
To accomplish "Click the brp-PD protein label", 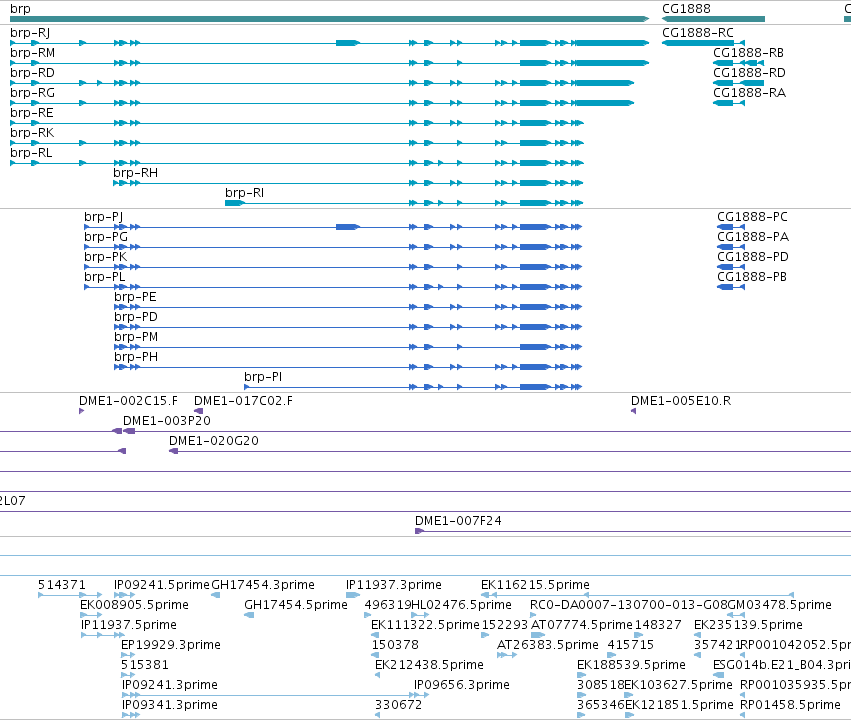I will click(136, 317).
